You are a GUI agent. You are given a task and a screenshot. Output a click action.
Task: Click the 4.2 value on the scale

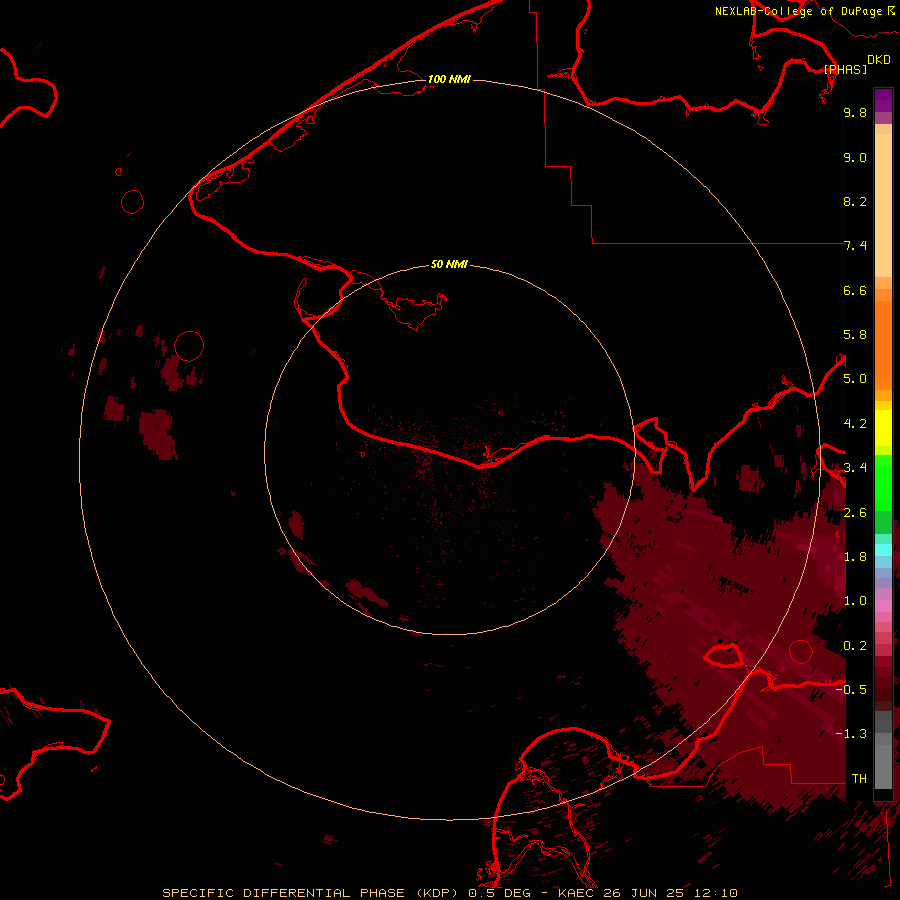pos(855,424)
